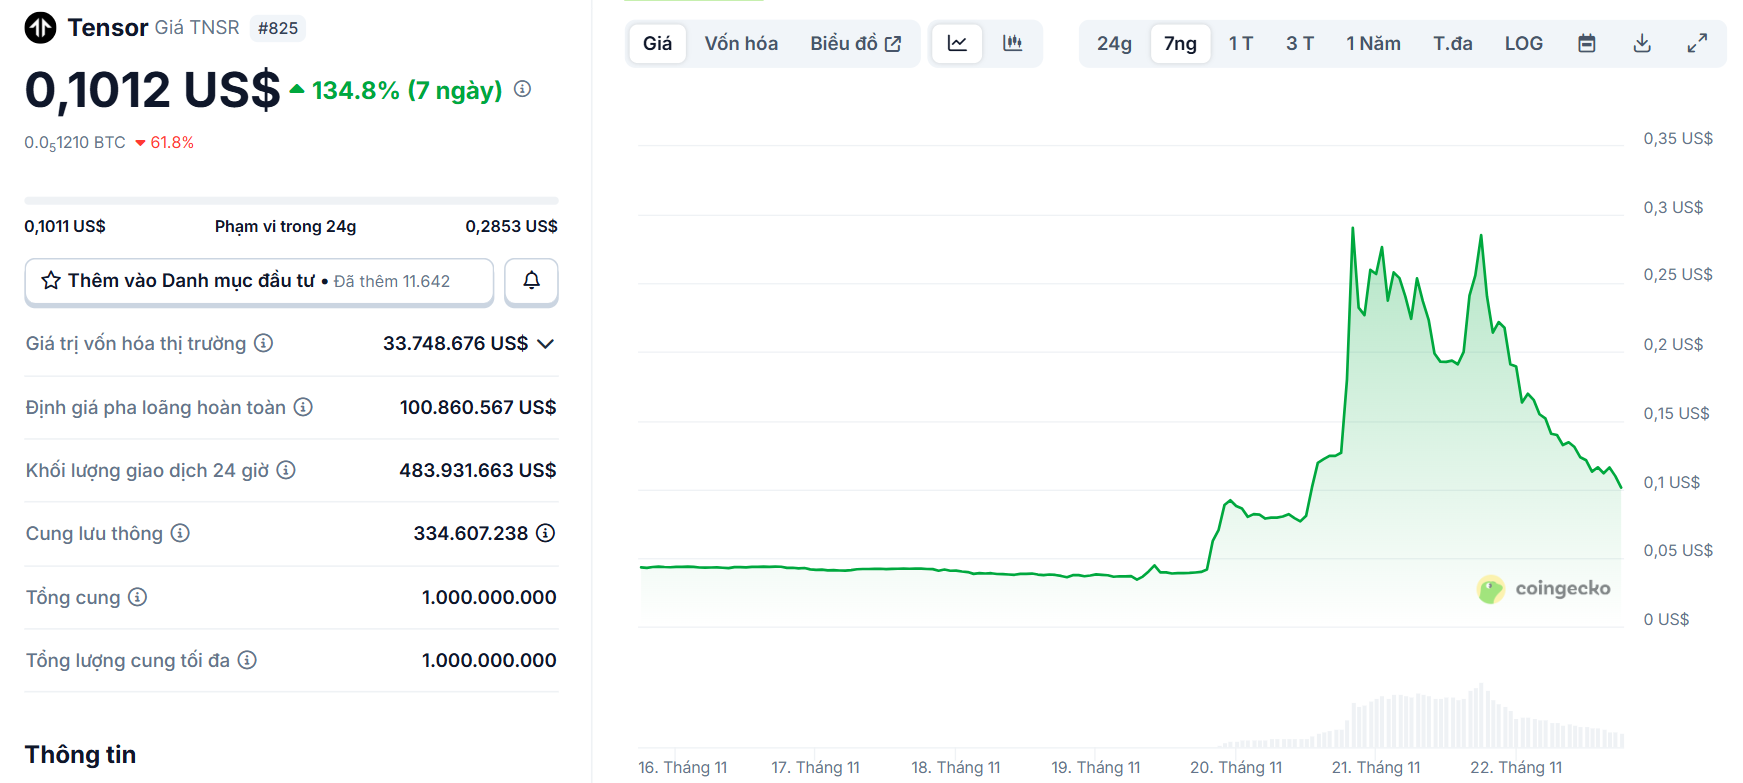Screen dimensions: 1743x783
Task: Select the Giá chart tab
Action: click(658, 43)
